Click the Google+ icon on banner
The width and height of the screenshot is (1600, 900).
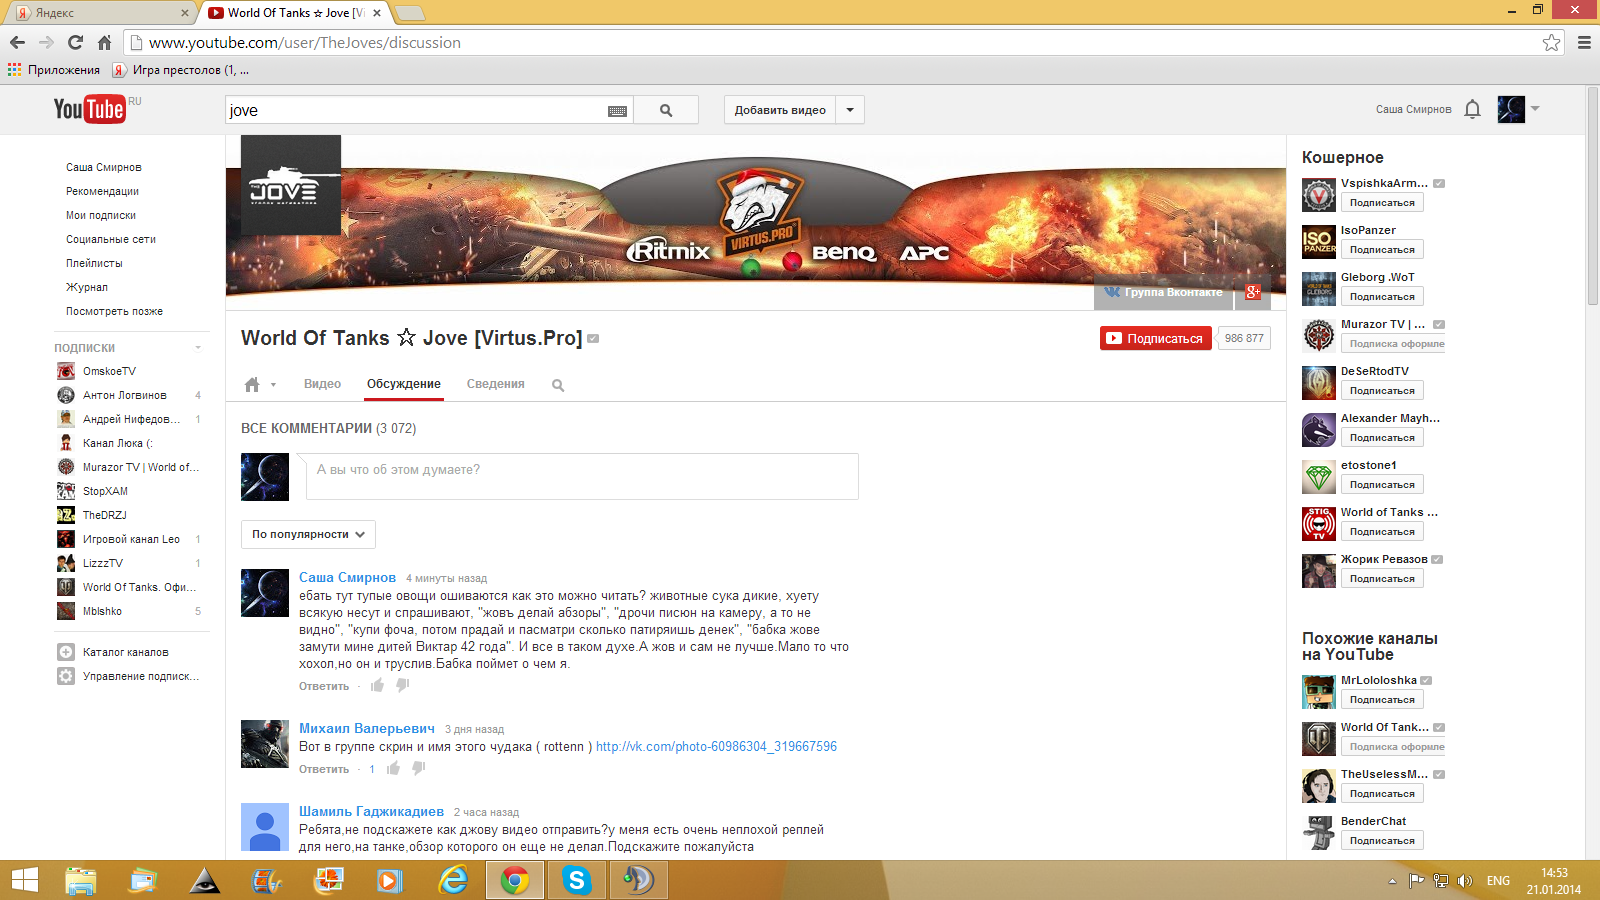pos(1253,292)
